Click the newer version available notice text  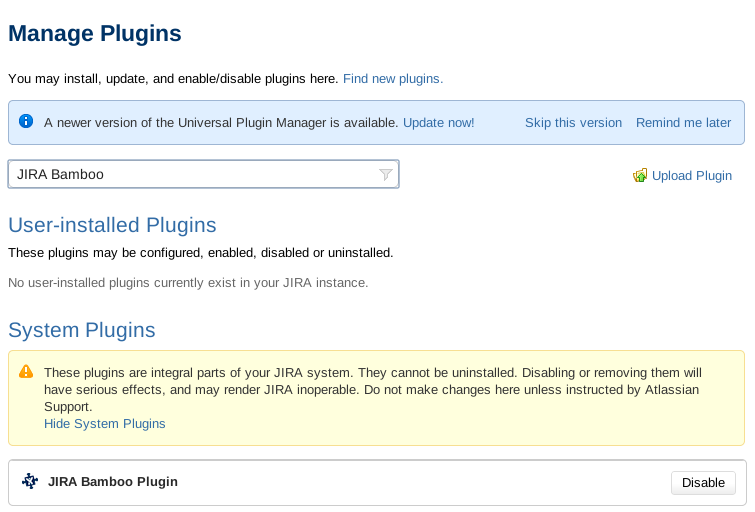[221, 123]
